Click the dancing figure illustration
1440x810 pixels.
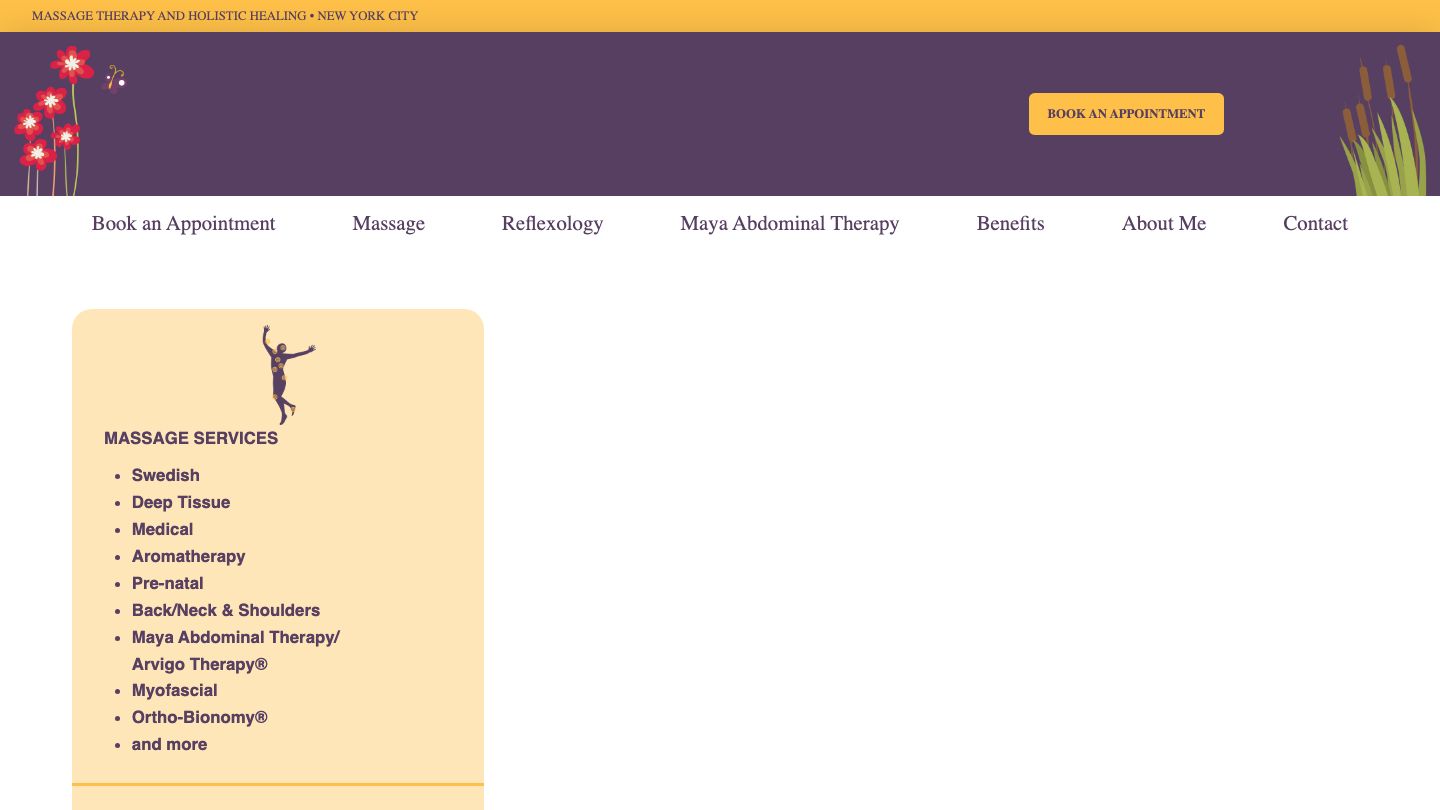[285, 373]
